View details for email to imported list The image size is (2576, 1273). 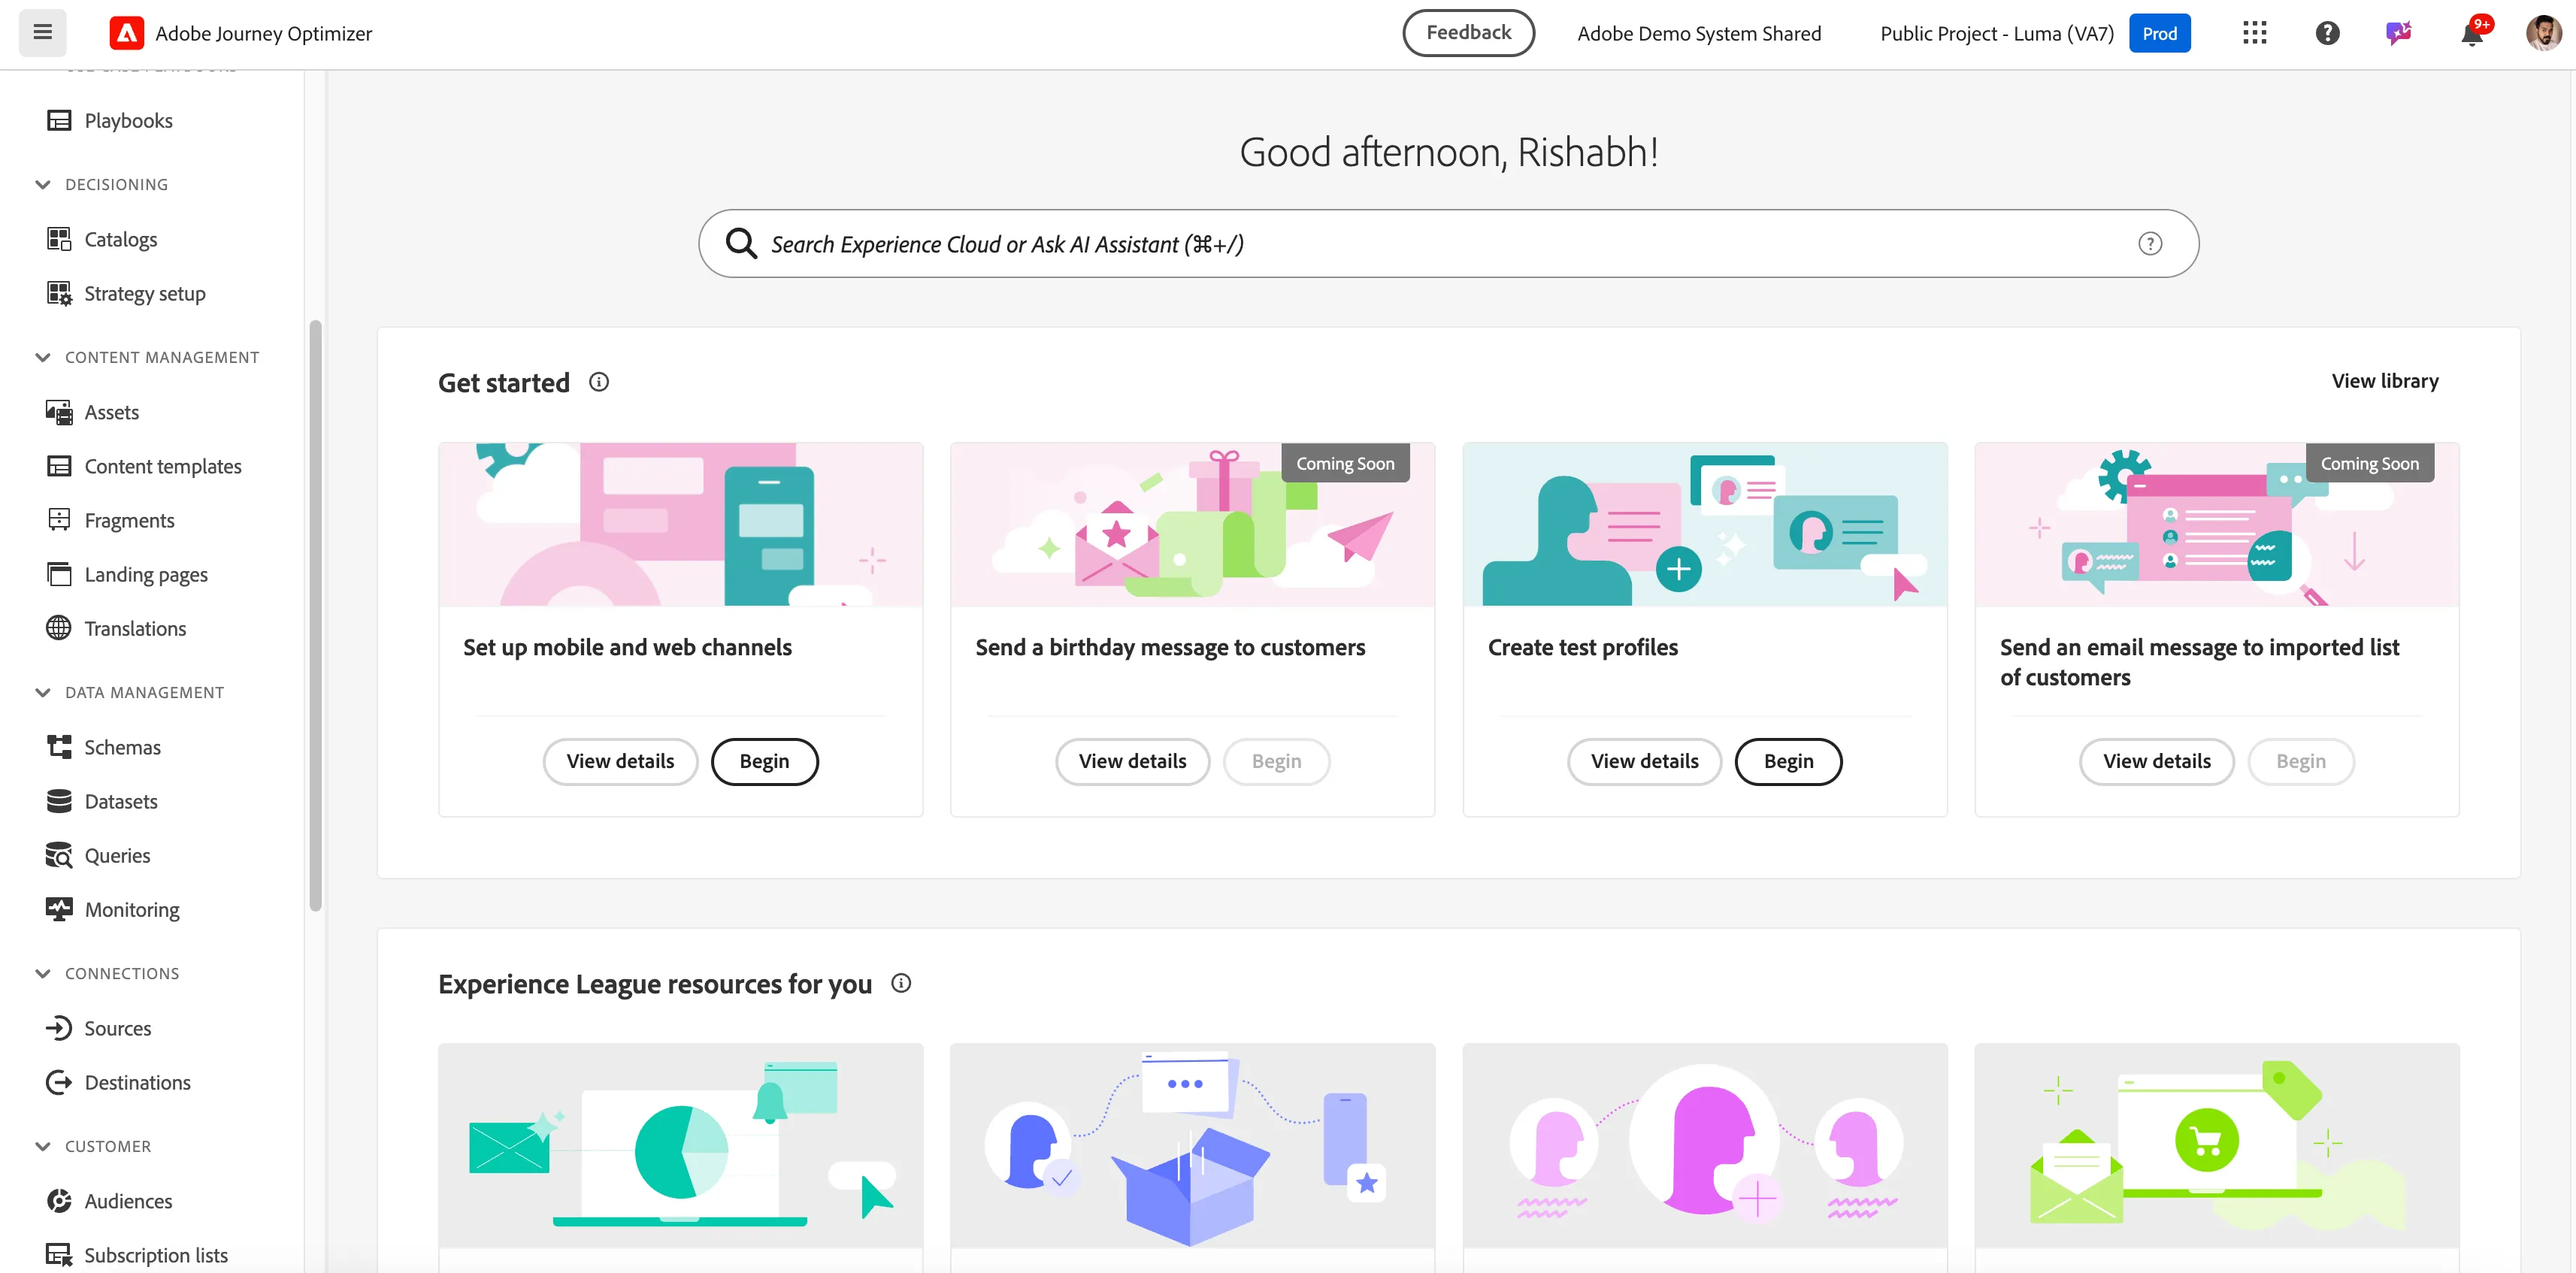tap(2156, 761)
